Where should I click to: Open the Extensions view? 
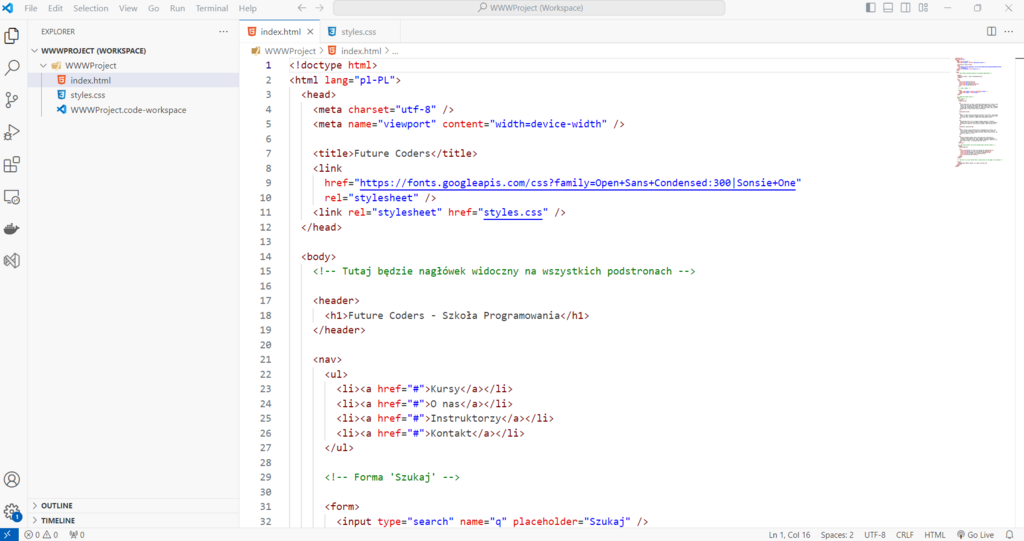pos(13,164)
